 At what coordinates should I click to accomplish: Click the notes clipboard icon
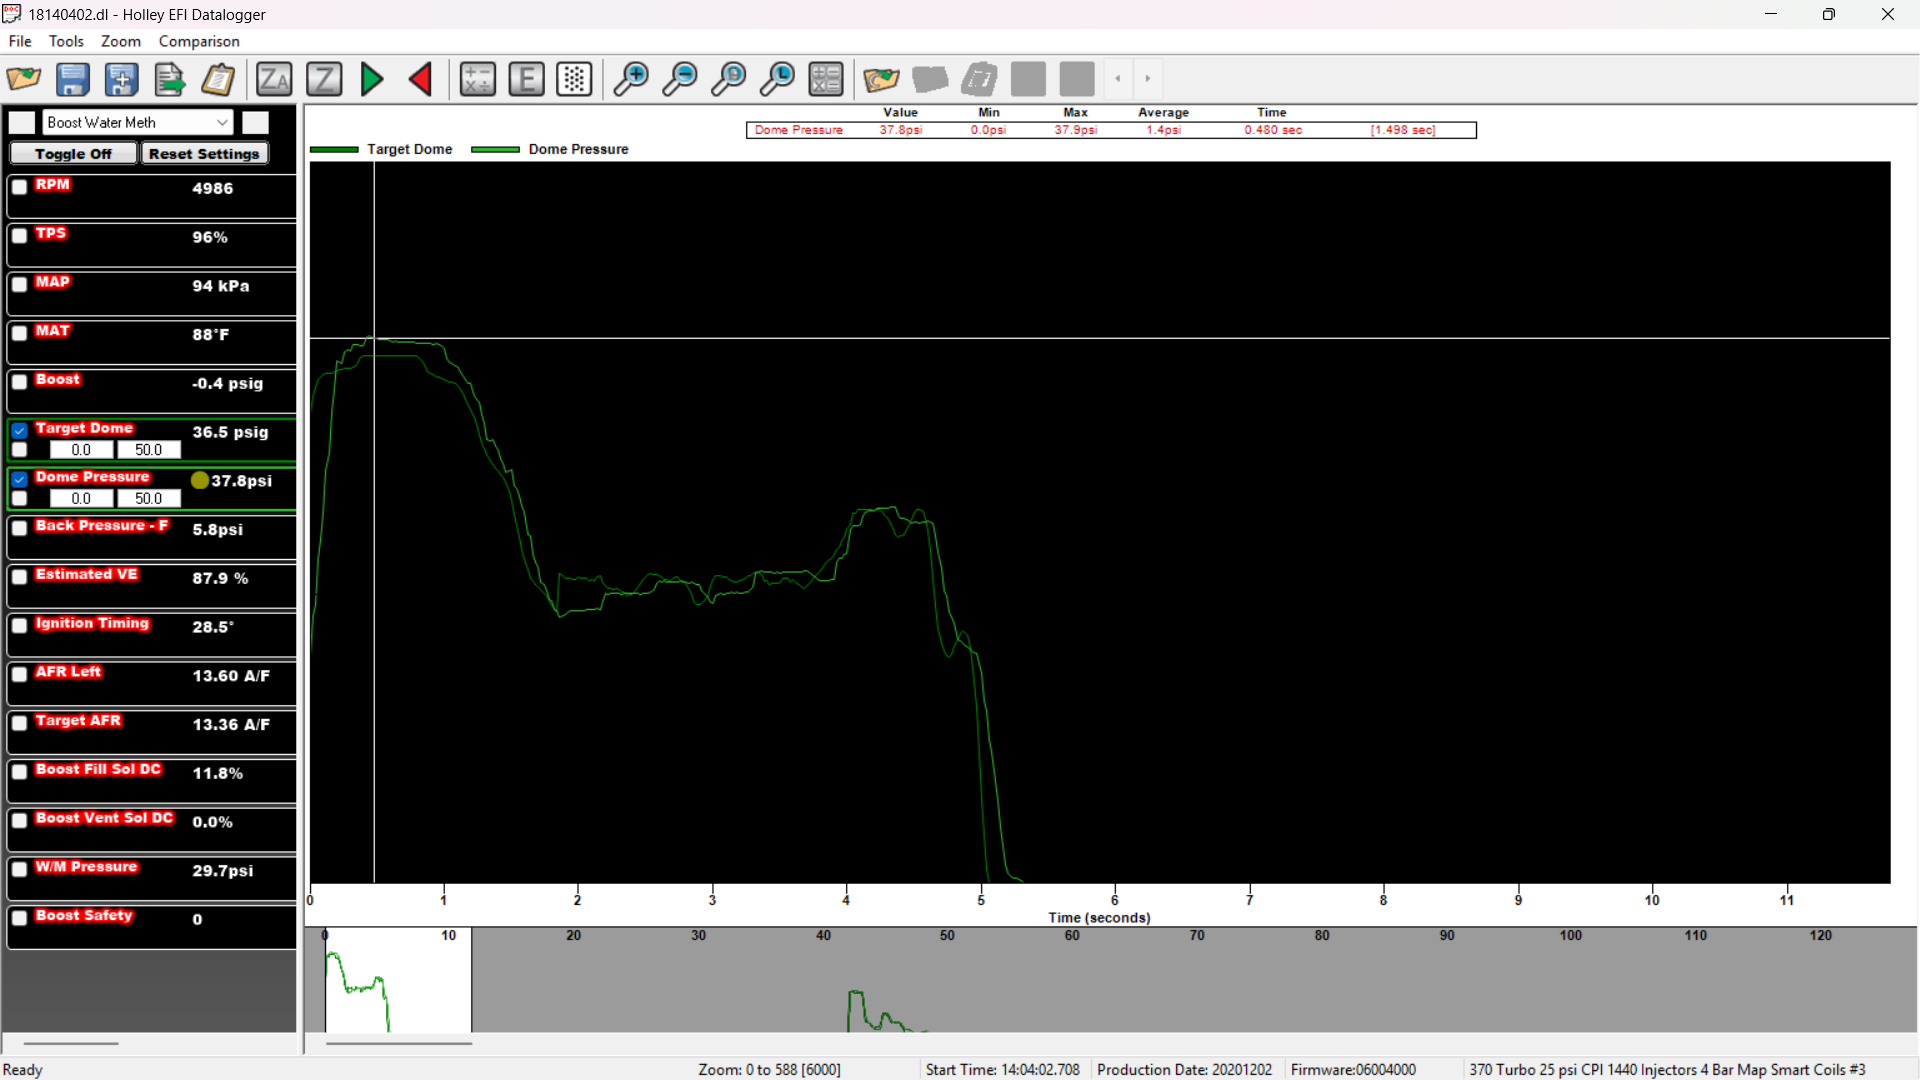(x=218, y=79)
